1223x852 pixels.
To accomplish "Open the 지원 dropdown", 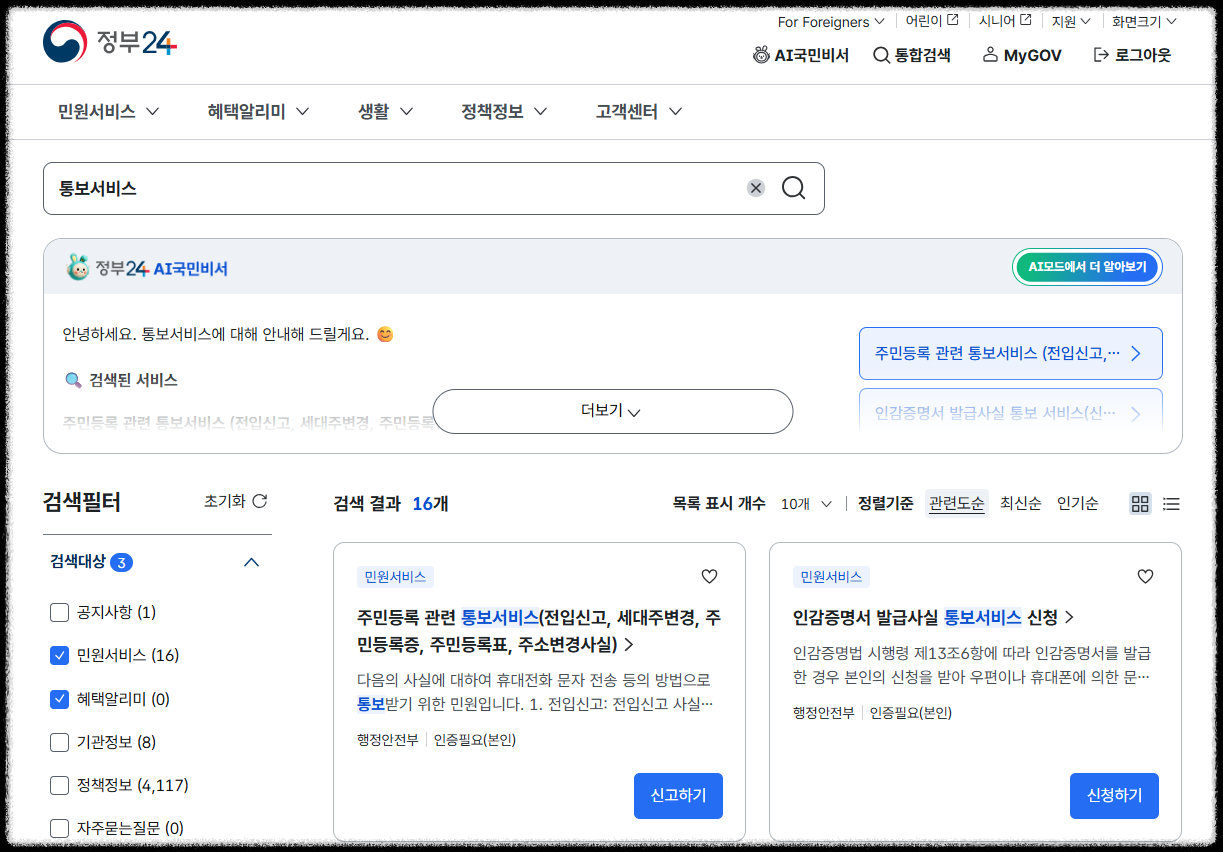I will coord(1071,21).
